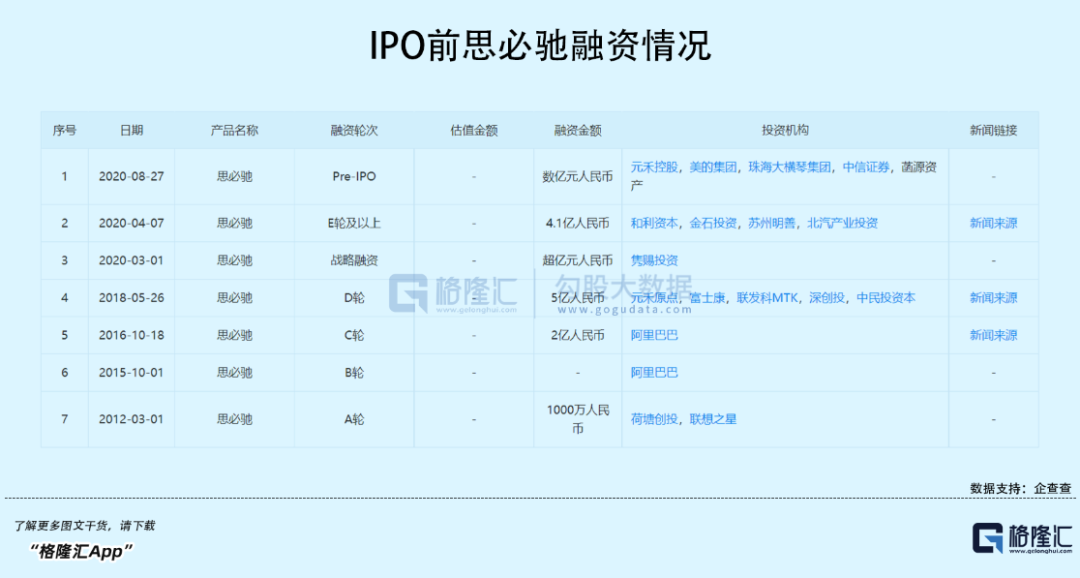
Task: Click the date cell 2018-05-26
Action: pos(132,298)
